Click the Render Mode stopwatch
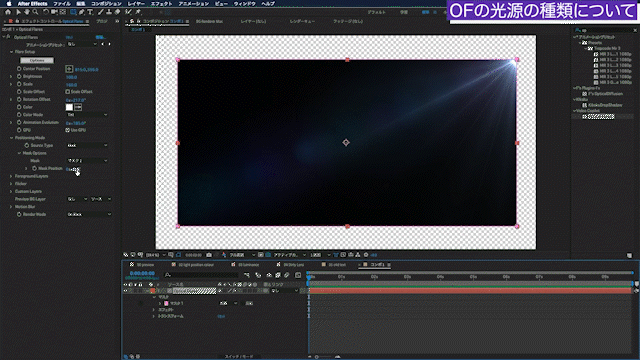Viewport: 640px width, 360px height. (19, 214)
